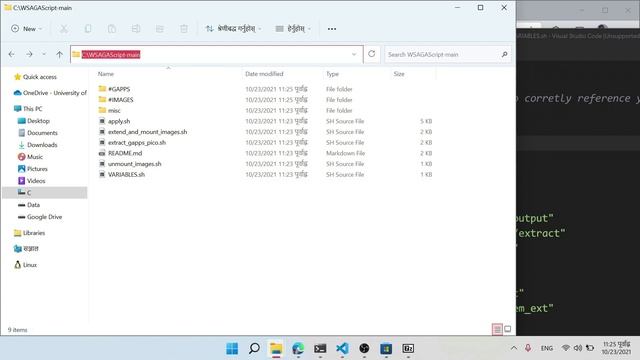Open Visual Studio Code from taskbar
Screen dimensions: 640x360
coord(342,349)
